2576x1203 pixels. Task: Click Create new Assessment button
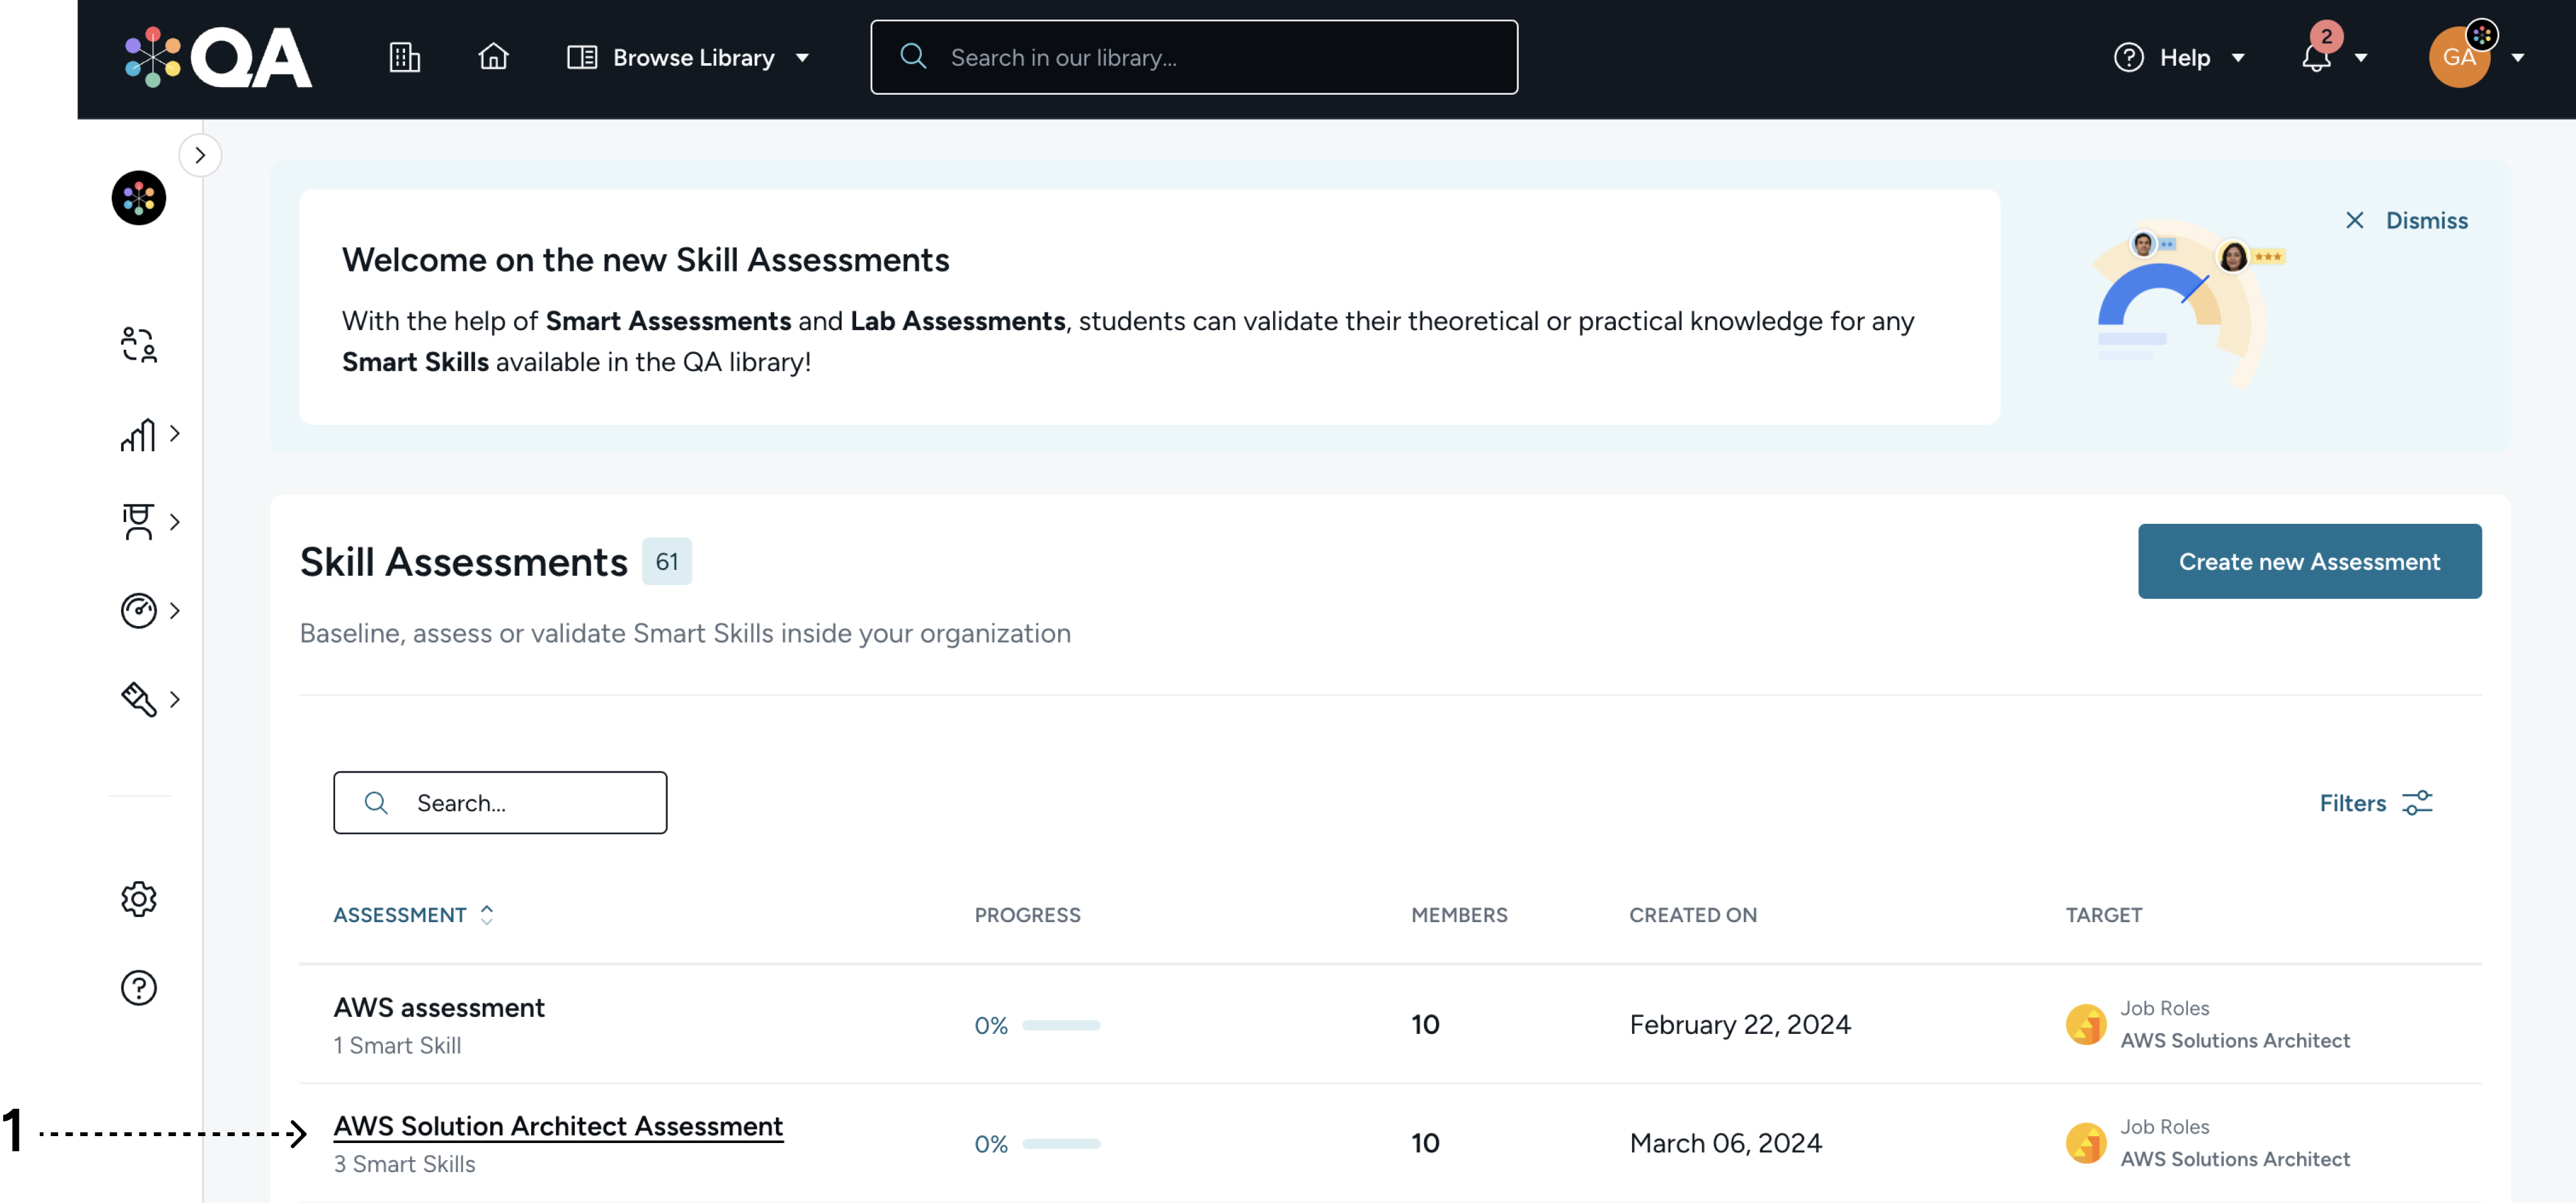pos(2309,561)
